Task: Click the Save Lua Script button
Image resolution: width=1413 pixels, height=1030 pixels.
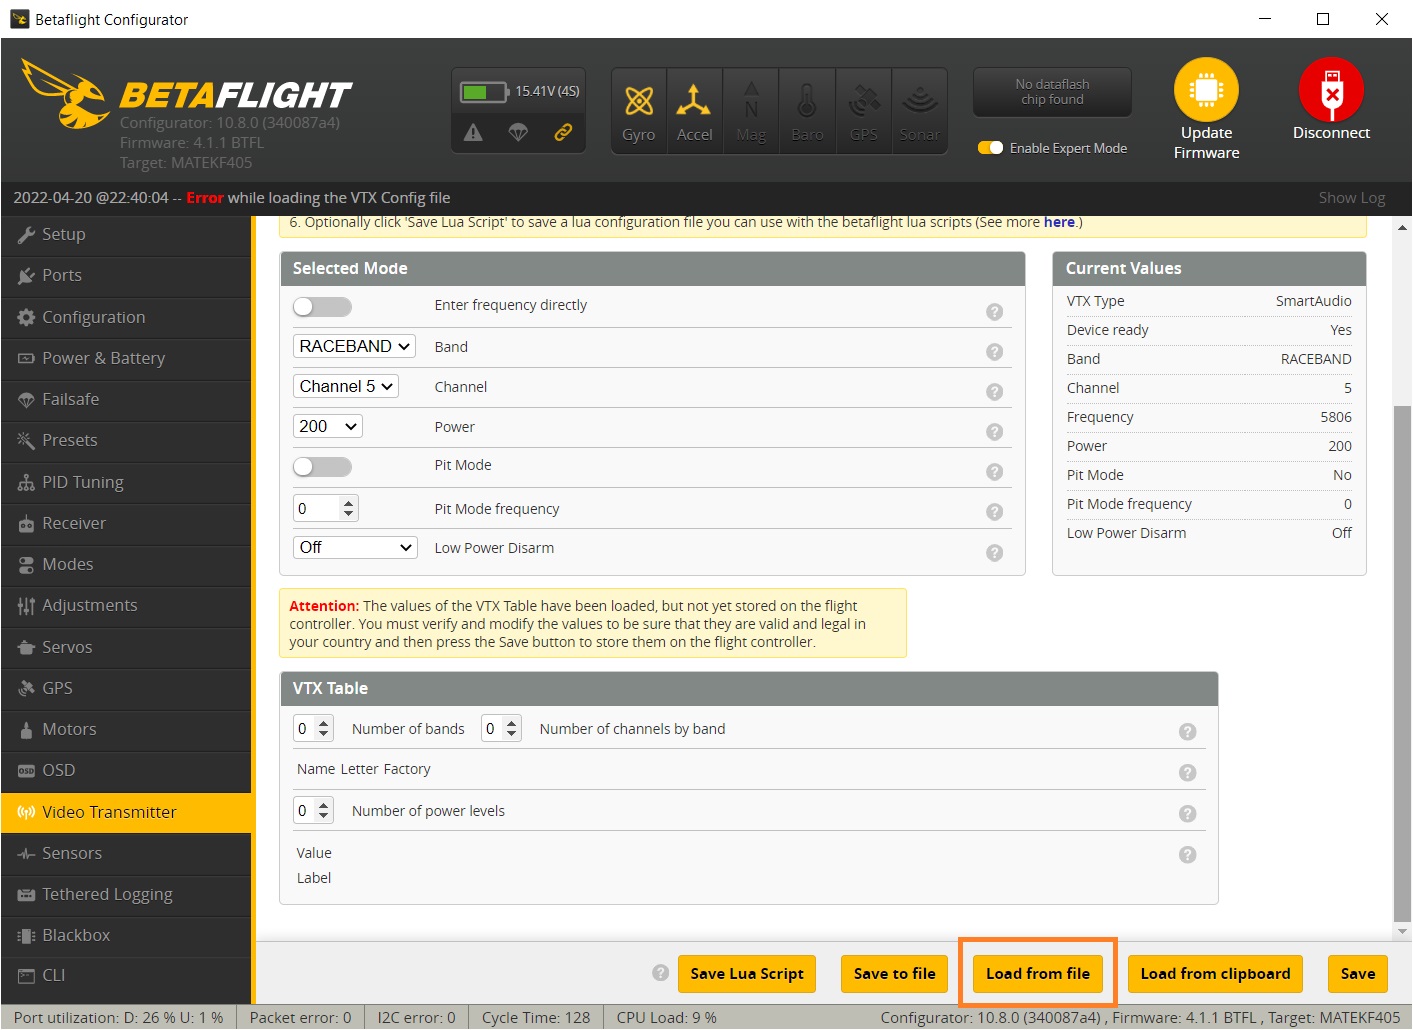Action: tap(747, 974)
